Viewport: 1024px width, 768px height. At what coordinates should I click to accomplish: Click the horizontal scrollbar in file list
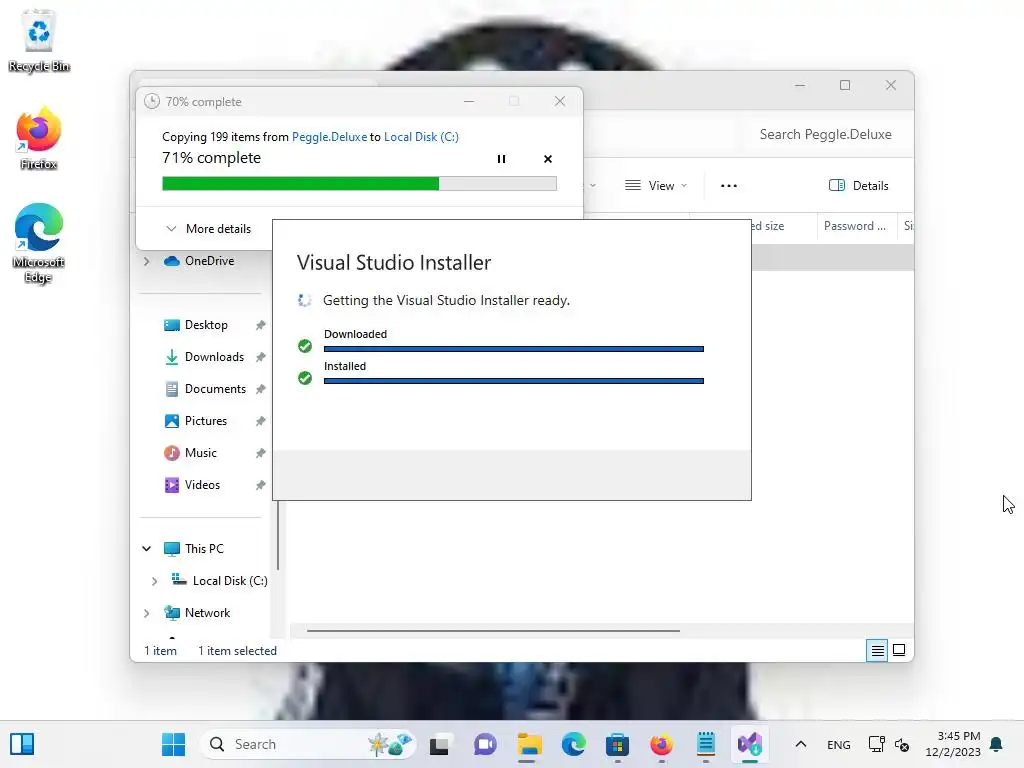tap(493, 631)
